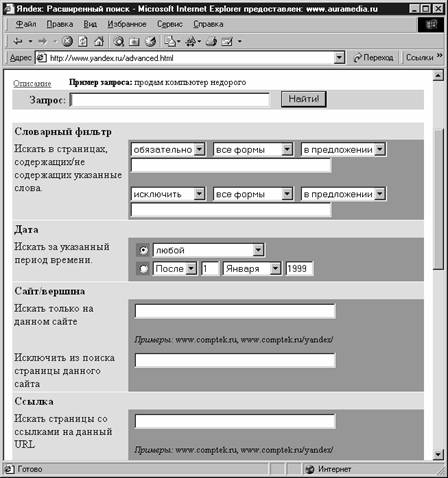The height and width of the screenshot is (478, 448).
Task: Click the Print toolbar icon
Action: (211, 42)
